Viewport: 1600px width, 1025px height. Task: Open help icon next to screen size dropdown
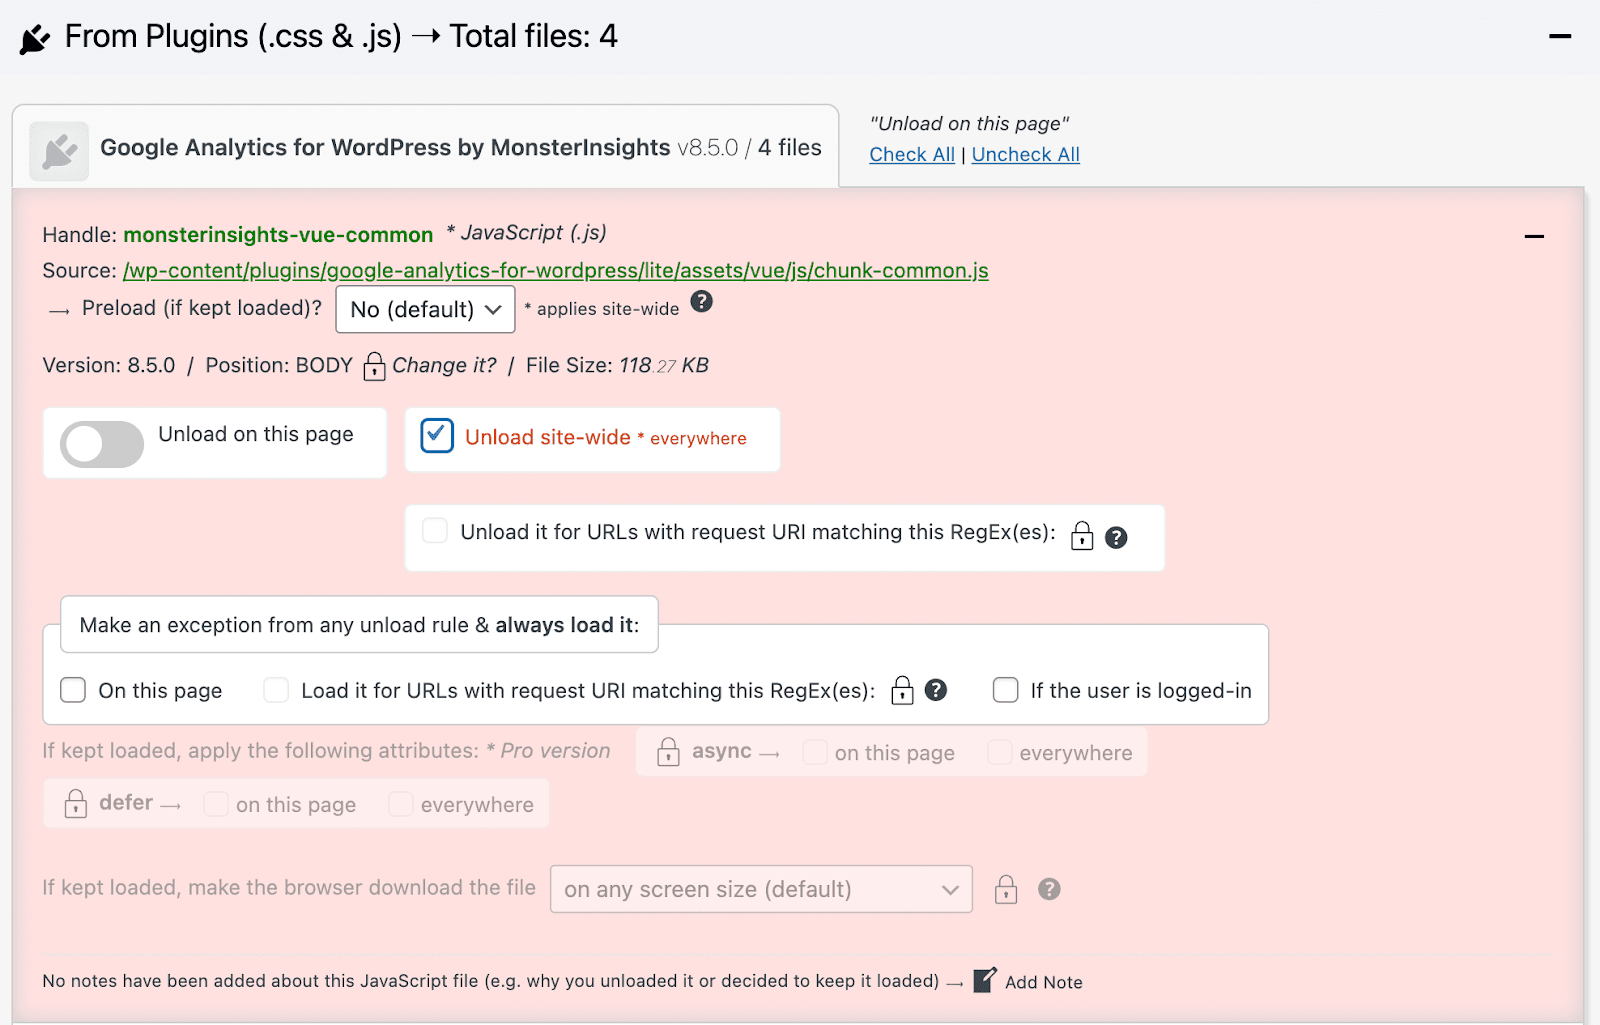tap(1049, 889)
